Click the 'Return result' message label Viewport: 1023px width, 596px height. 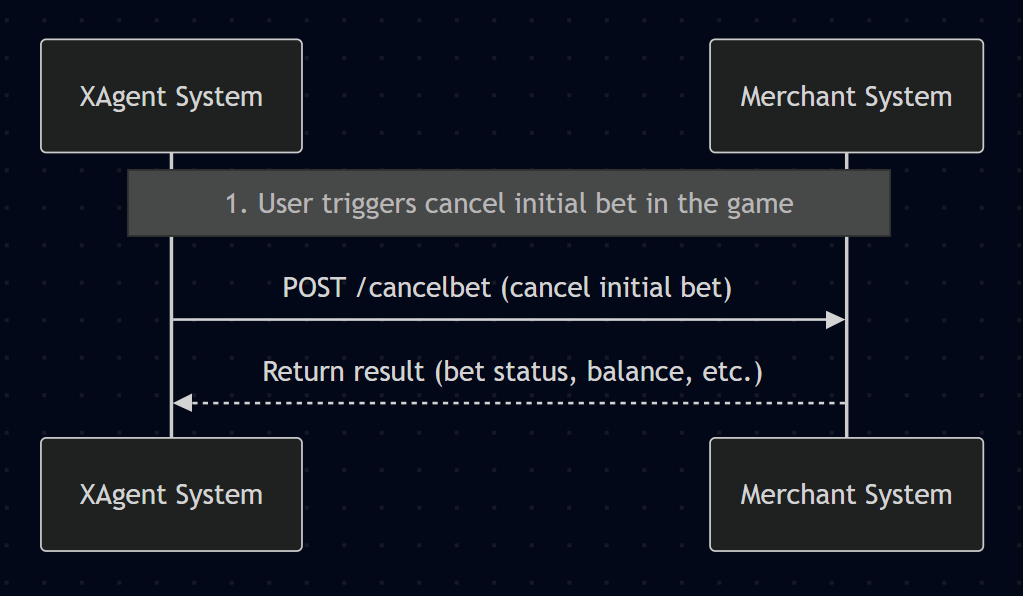pos(512,372)
